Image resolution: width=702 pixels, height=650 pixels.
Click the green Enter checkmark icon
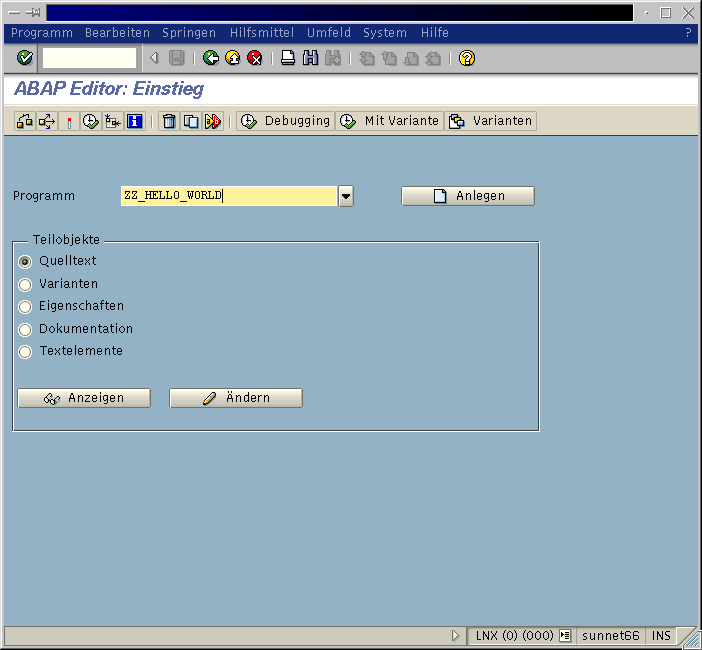25,58
